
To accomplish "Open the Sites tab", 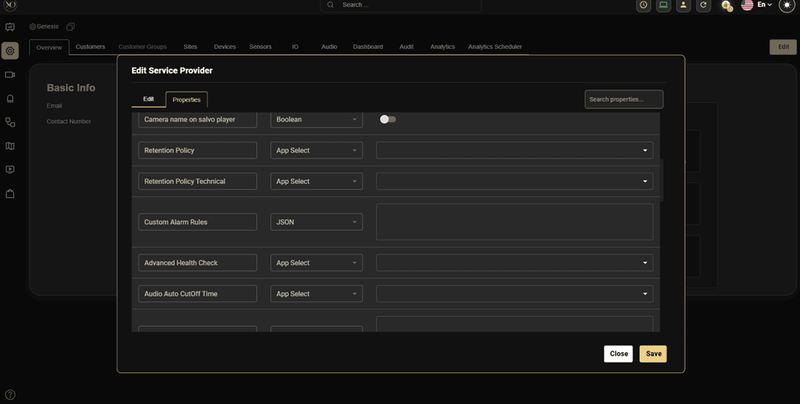I will click(190, 46).
